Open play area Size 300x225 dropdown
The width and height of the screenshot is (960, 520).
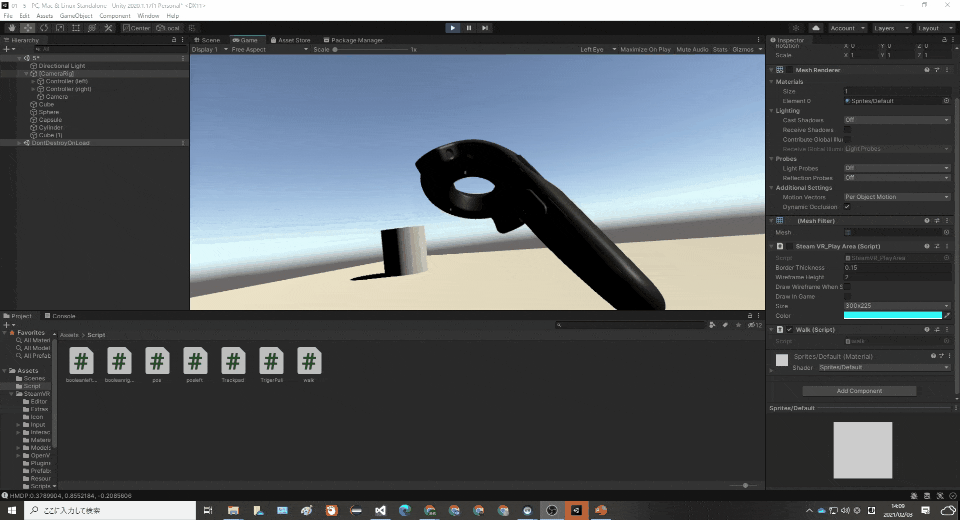tap(897, 306)
